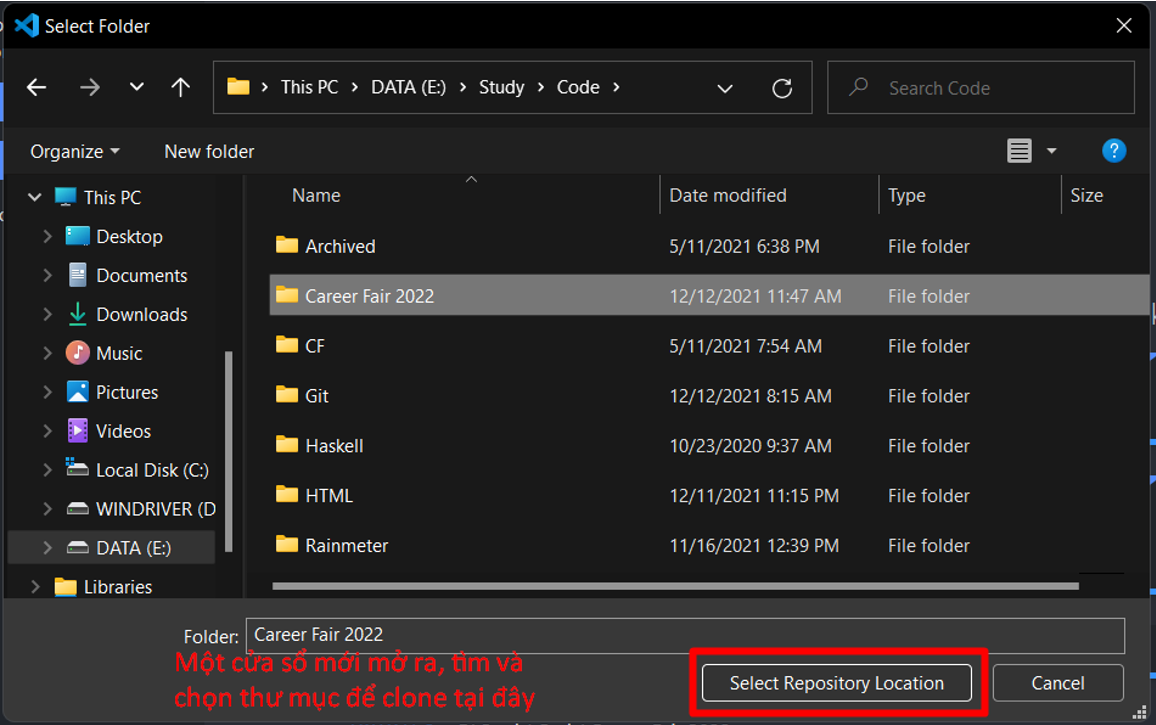
Task: Select Downloads in navigation pane
Action: point(142,314)
